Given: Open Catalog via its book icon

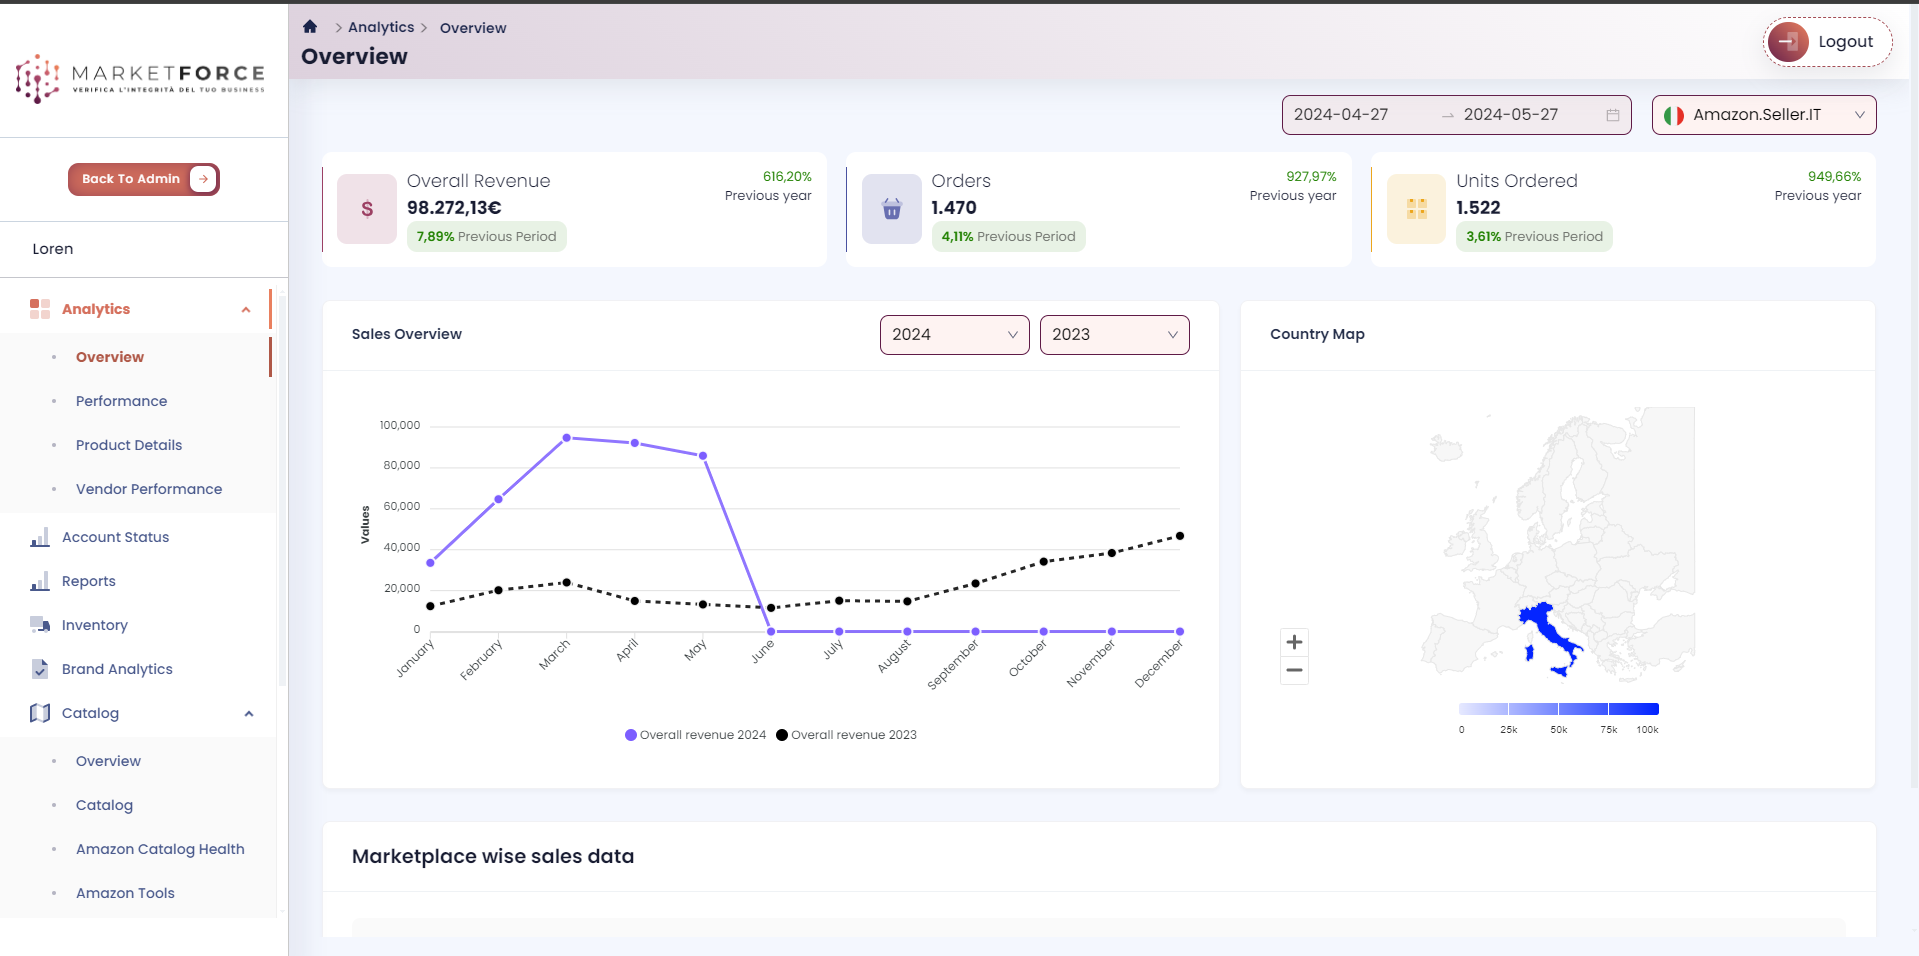Looking at the screenshot, I should point(40,713).
